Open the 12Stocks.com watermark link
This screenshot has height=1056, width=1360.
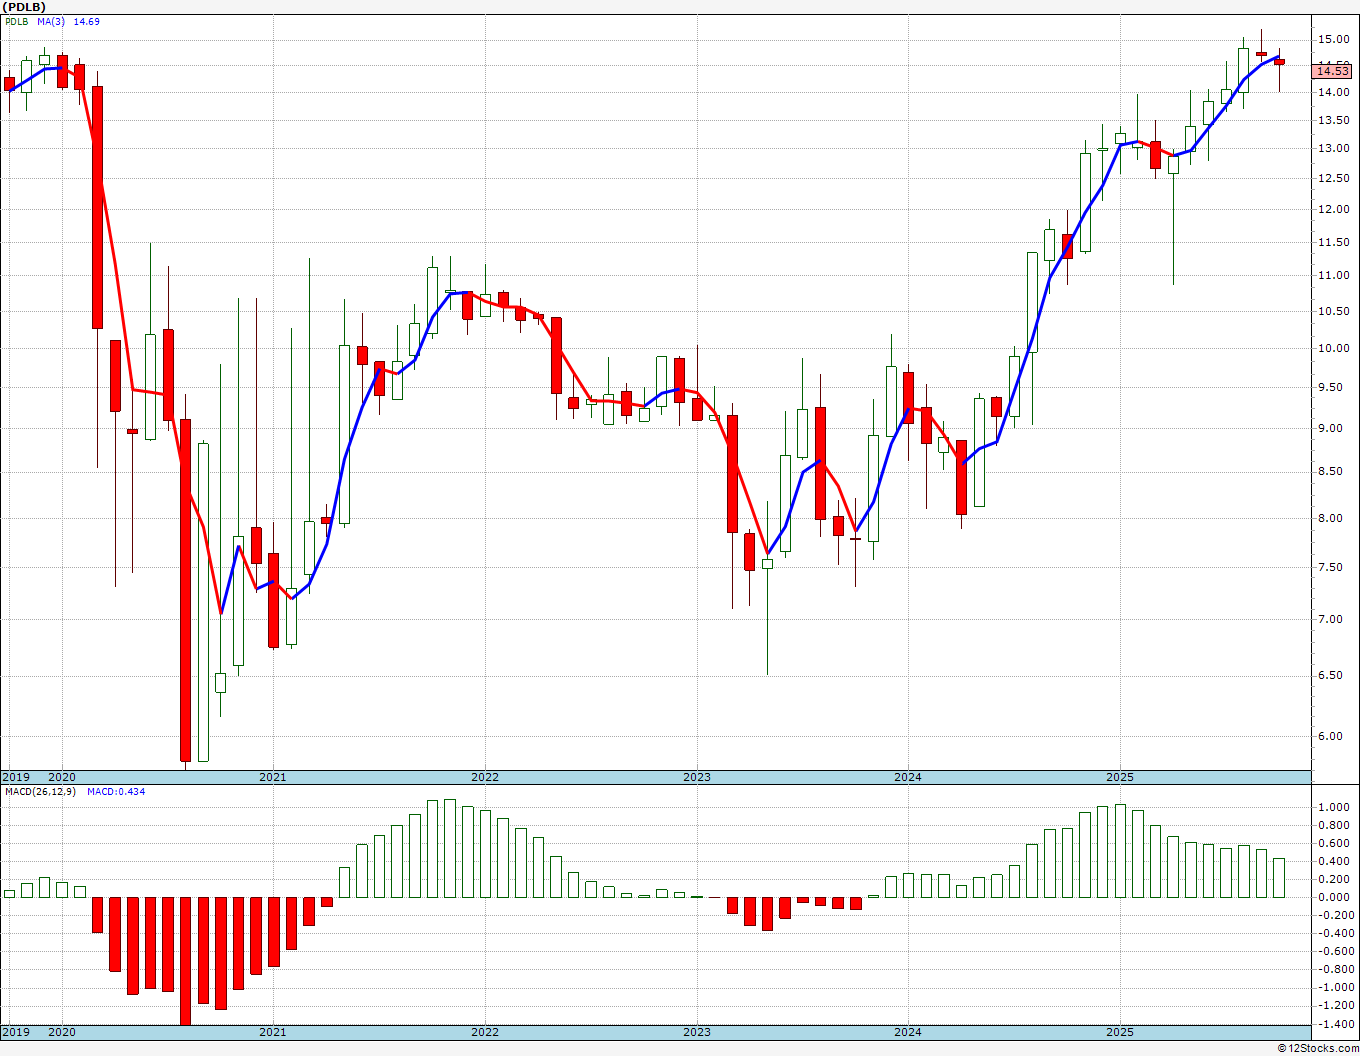[x=1319, y=1048]
